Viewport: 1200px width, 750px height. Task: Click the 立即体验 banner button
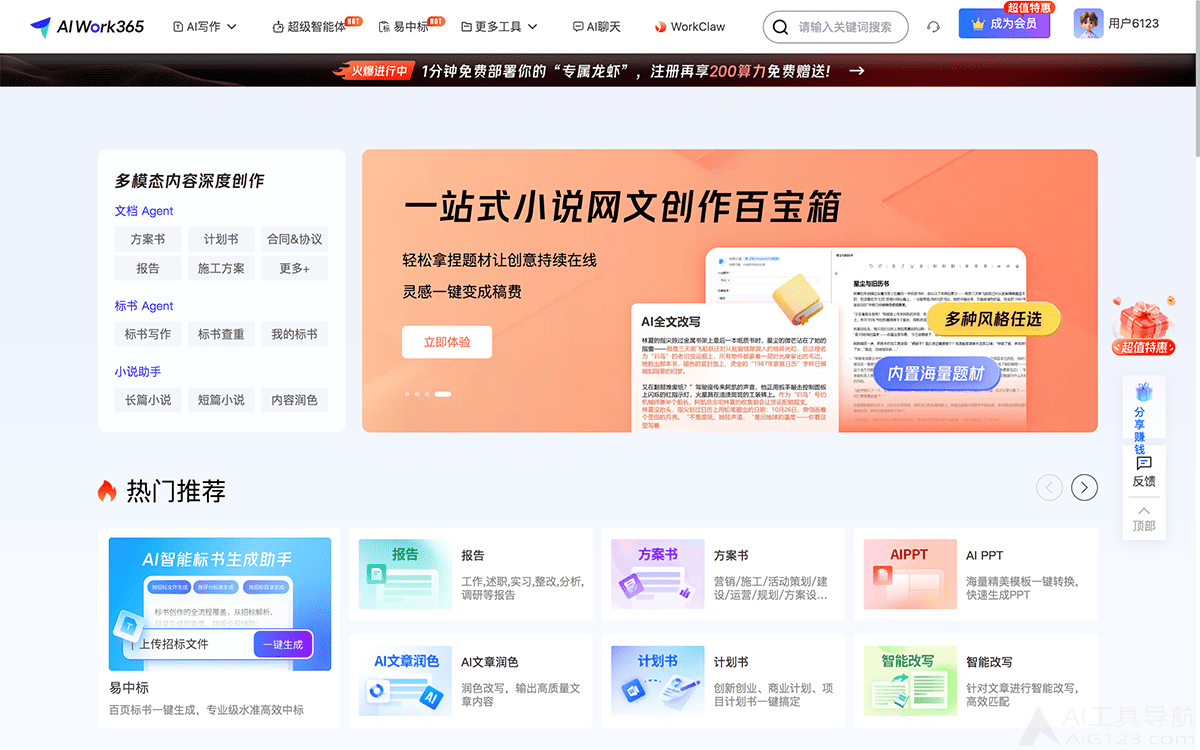(x=447, y=342)
